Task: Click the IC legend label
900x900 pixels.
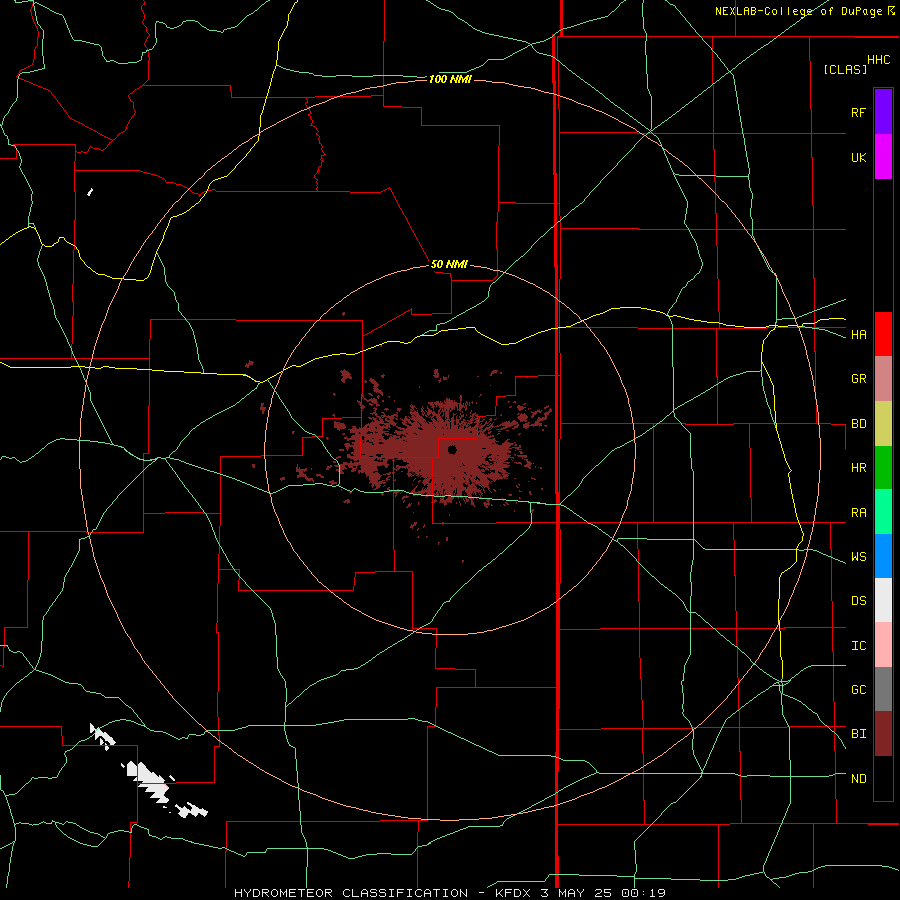Action: [x=858, y=646]
